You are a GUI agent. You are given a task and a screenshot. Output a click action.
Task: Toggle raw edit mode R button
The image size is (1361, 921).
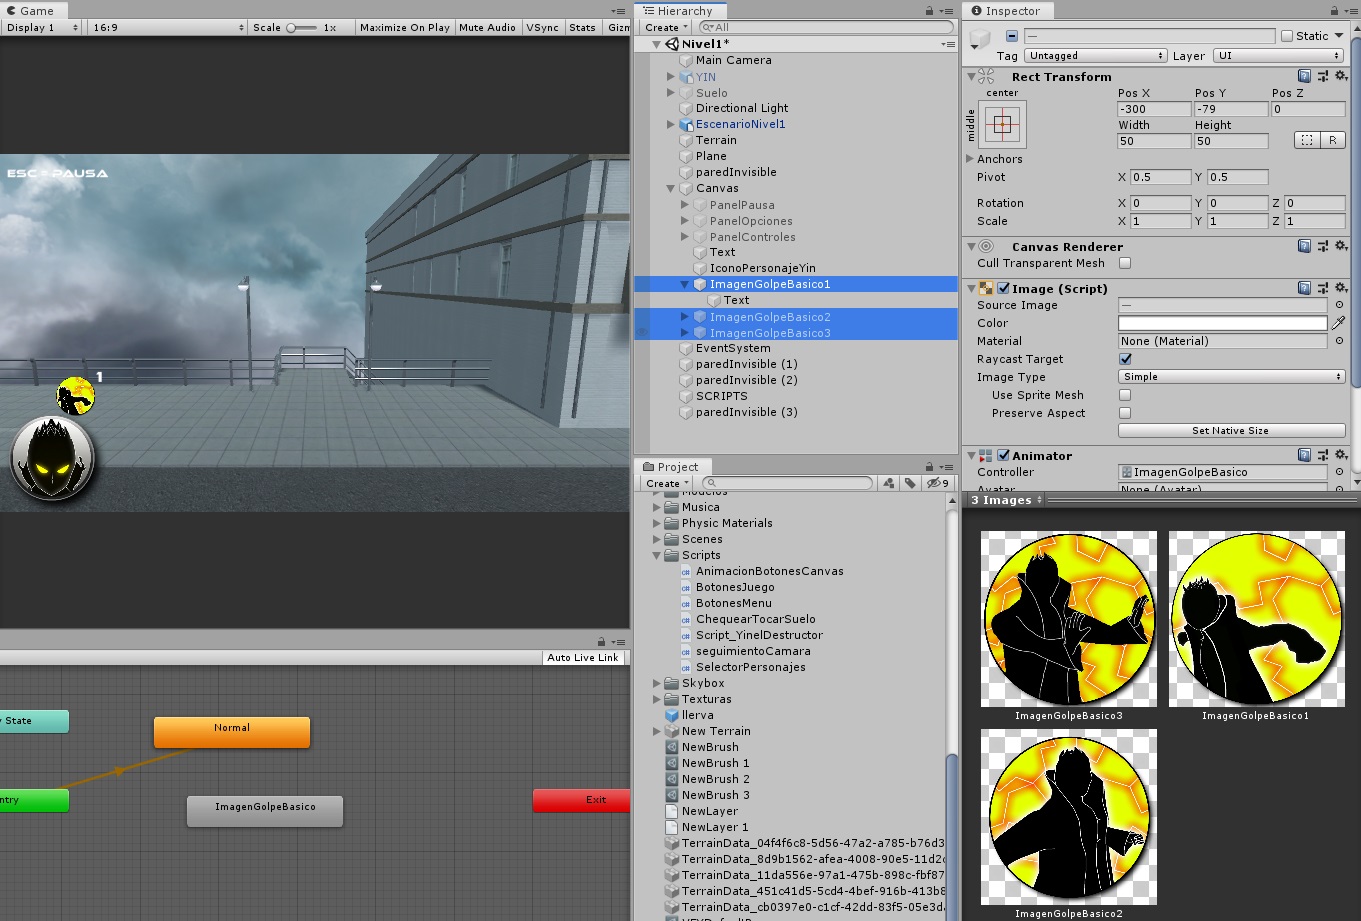(x=1333, y=140)
